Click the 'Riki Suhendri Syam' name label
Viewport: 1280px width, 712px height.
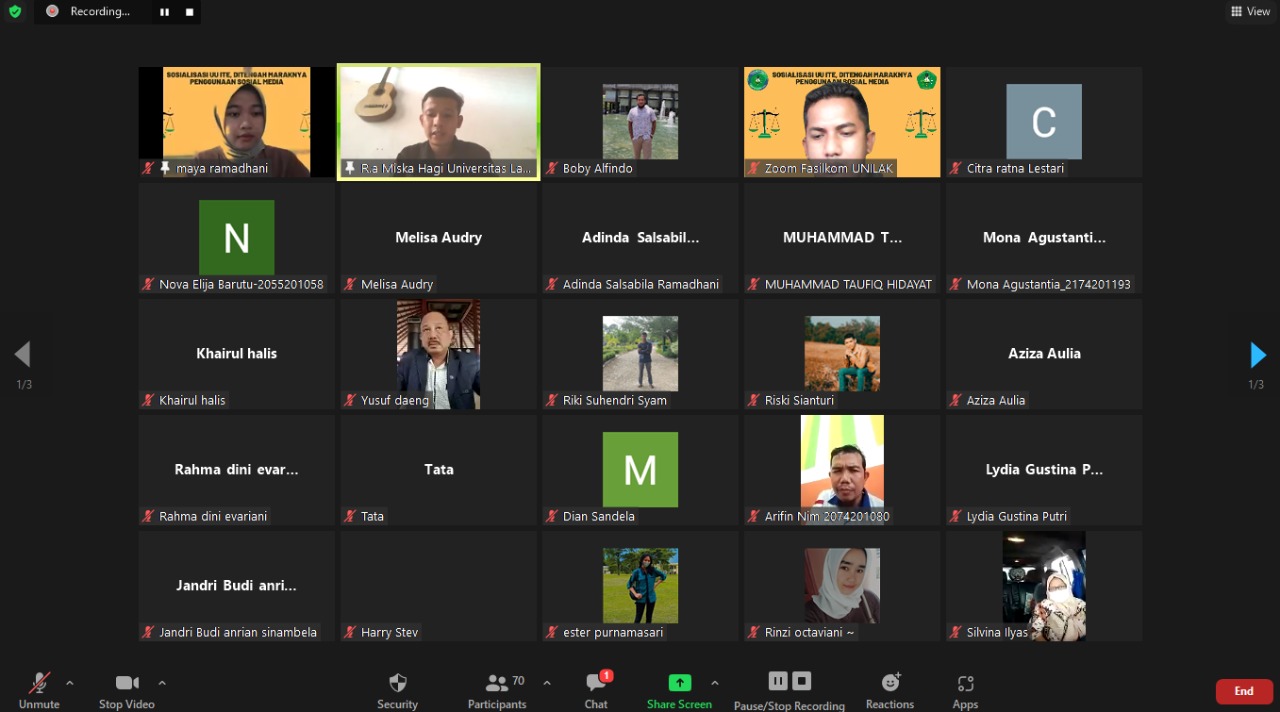(x=615, y=400)
